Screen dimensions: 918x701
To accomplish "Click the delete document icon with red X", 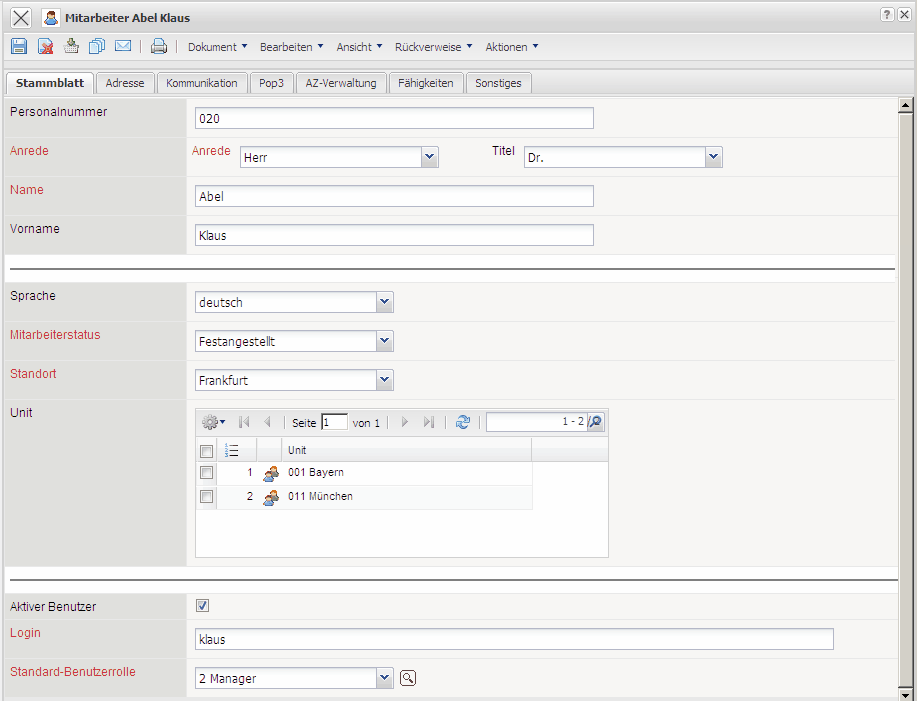I will tap(45, 46).
